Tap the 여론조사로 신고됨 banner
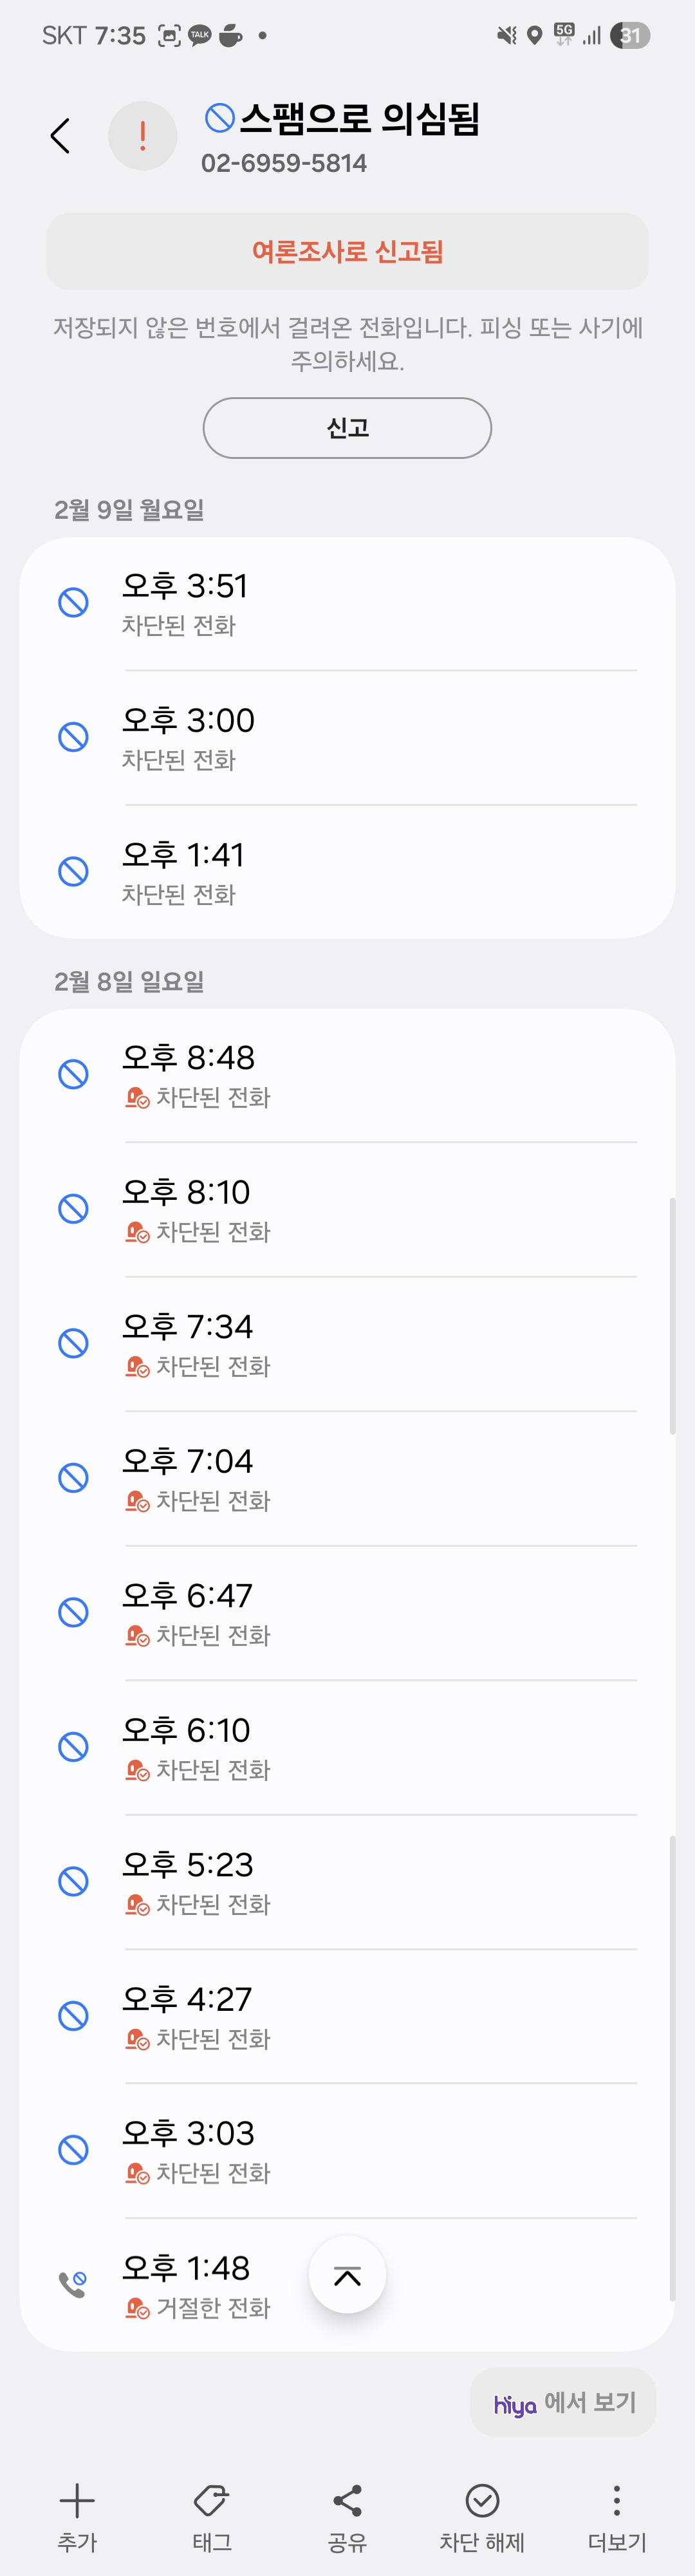Viewport: 695px width, 2576px height. click(347, 251)
